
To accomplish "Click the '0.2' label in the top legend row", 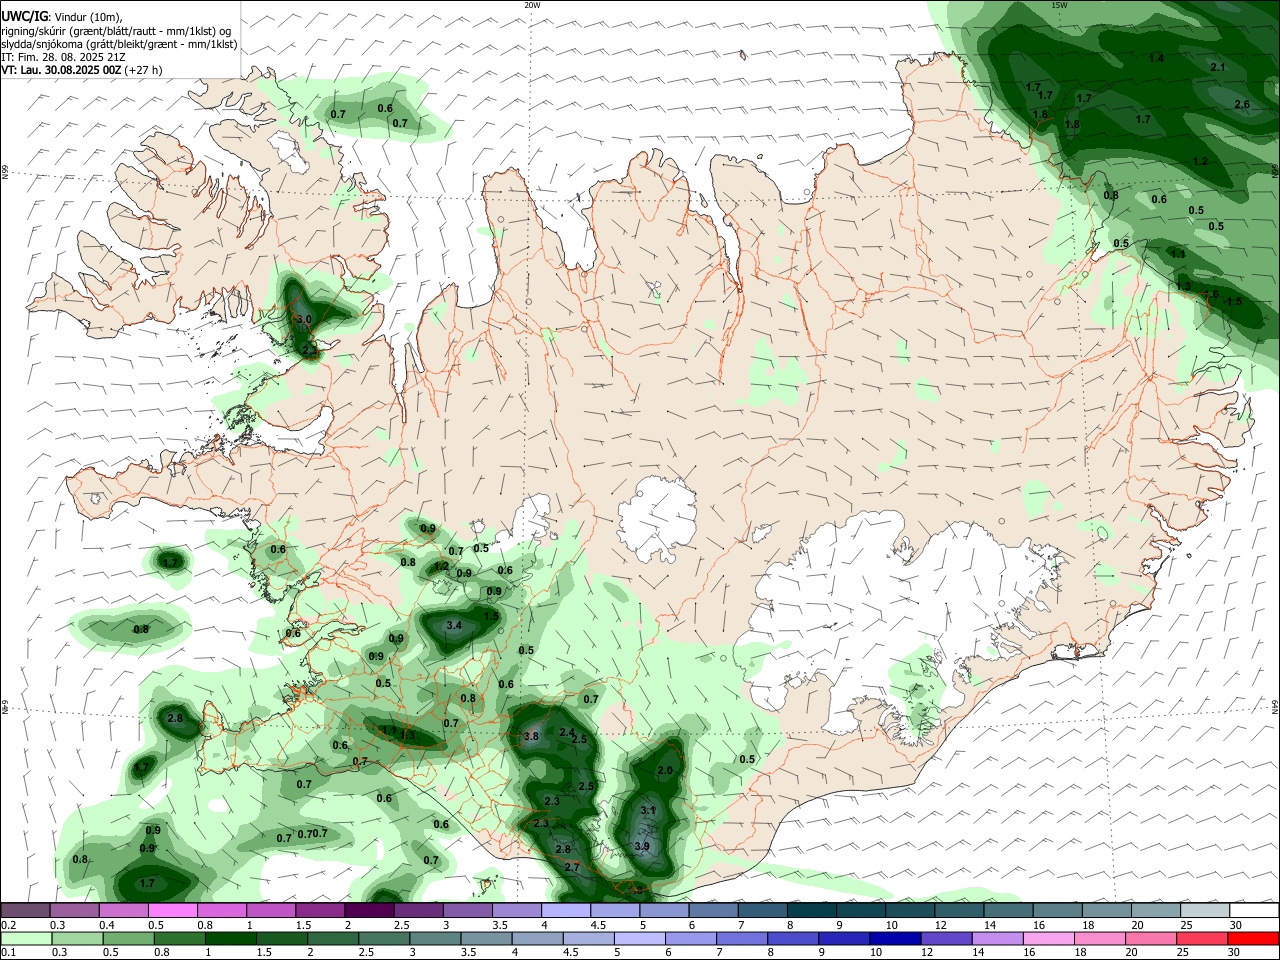I will click(8, 925).
